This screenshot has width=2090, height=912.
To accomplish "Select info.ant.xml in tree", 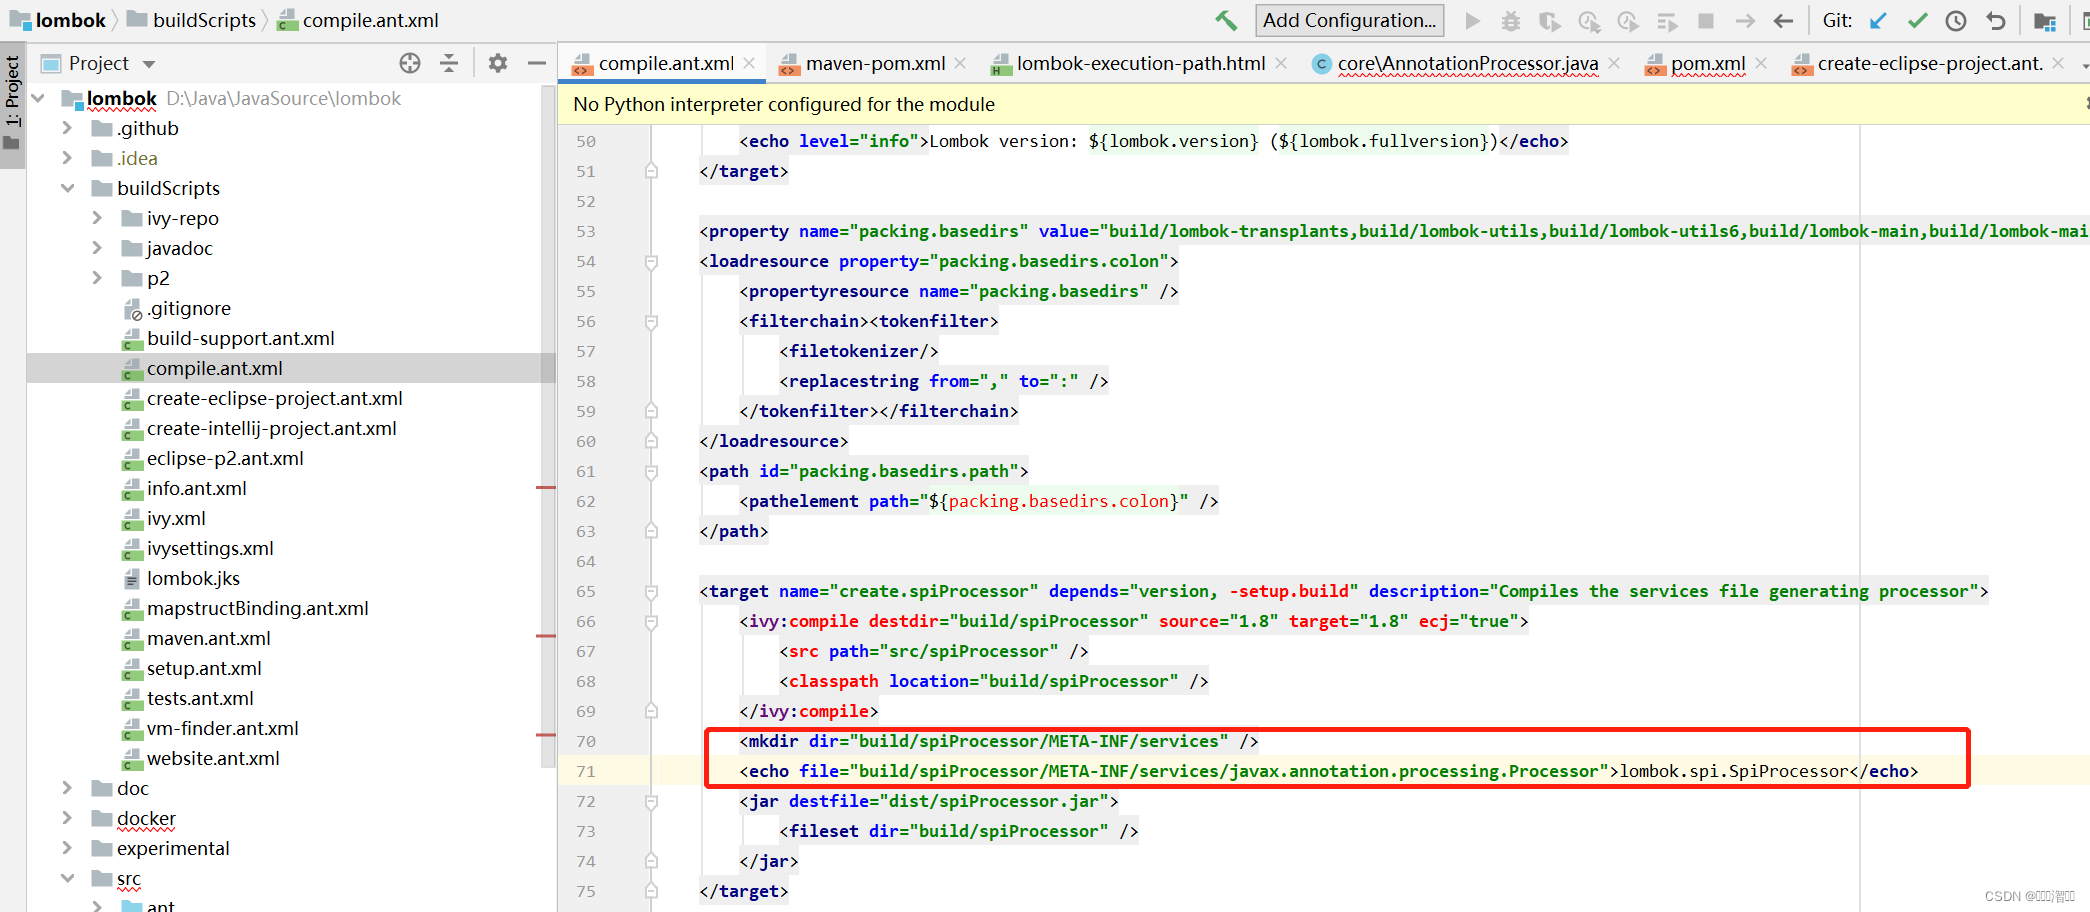I will [x=197, y=488].
